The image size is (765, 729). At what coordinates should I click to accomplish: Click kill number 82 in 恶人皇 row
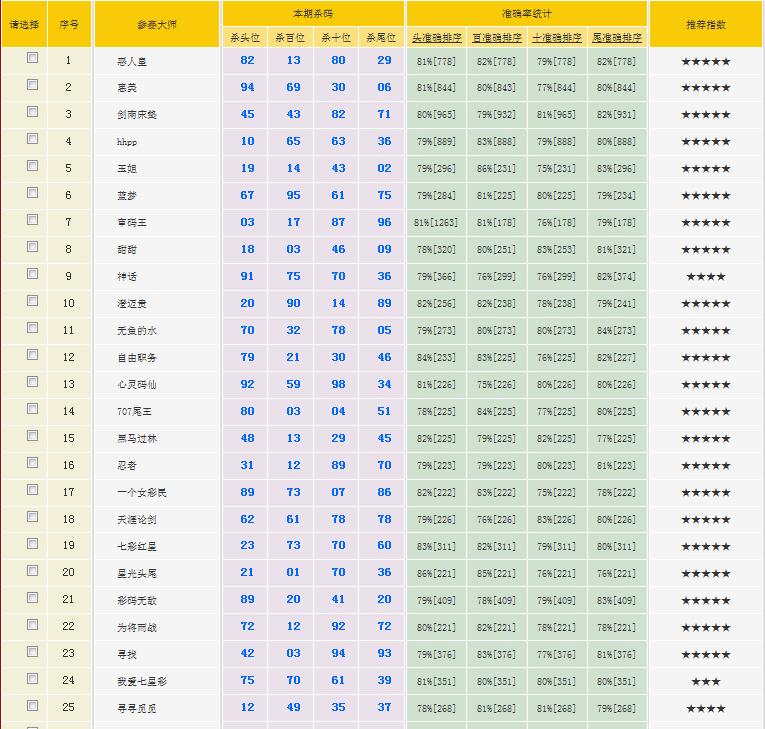[x=247, y=61]
